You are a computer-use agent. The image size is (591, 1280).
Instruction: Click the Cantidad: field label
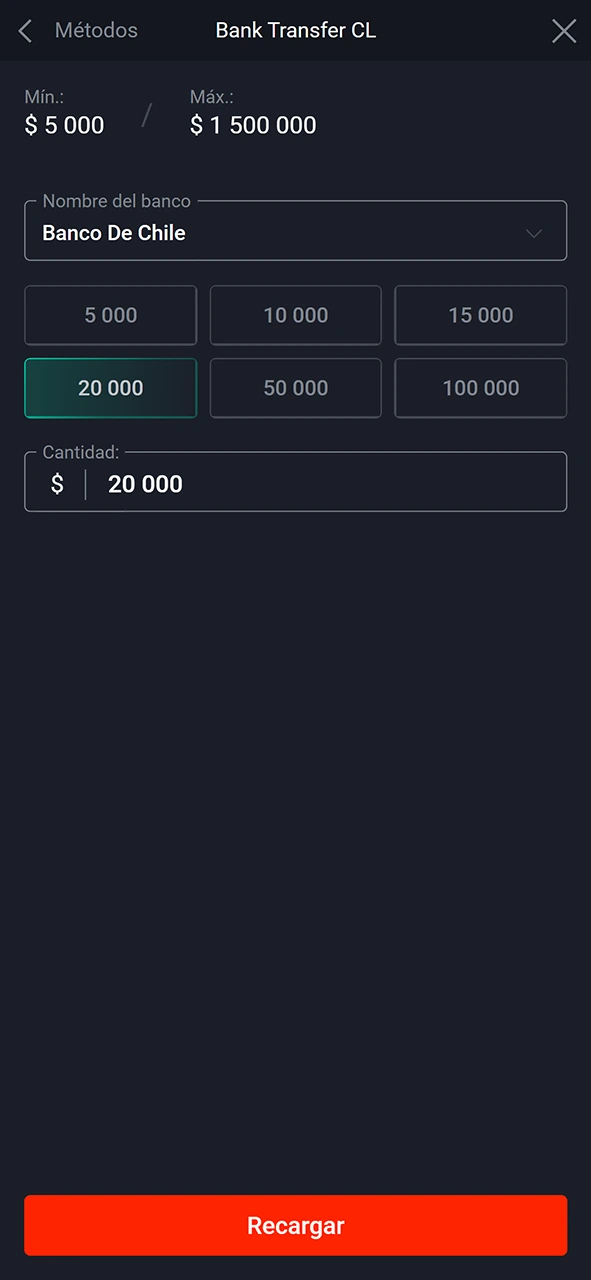click(80, 452)
